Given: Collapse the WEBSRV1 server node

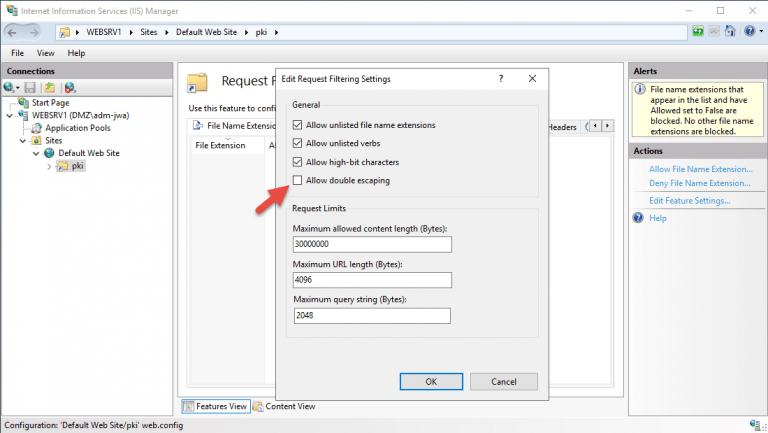Looking at the screenshot, I should coord(10,115).
